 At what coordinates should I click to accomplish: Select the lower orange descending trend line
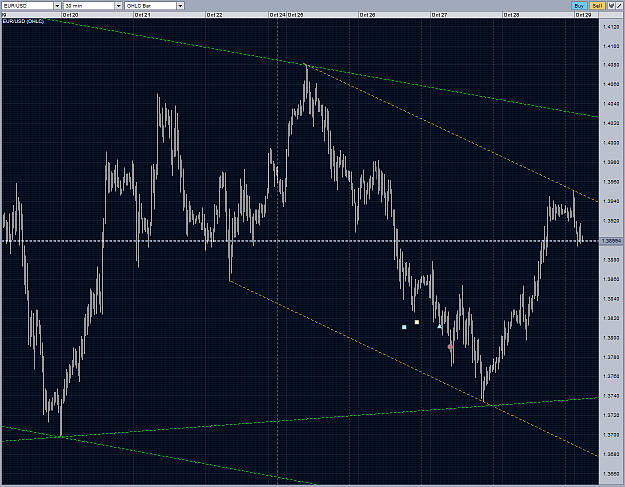click(415, 369)
